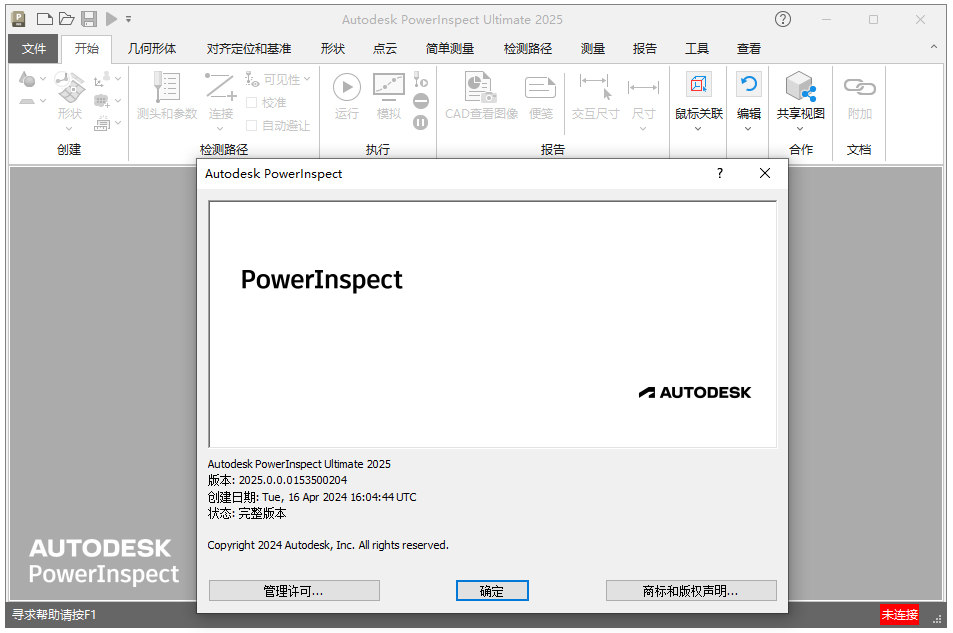The height and width of the screenshot is (633, 953).
Task: Switch to the 测量 ribbon tab
Action: click(x=593, y=49)
